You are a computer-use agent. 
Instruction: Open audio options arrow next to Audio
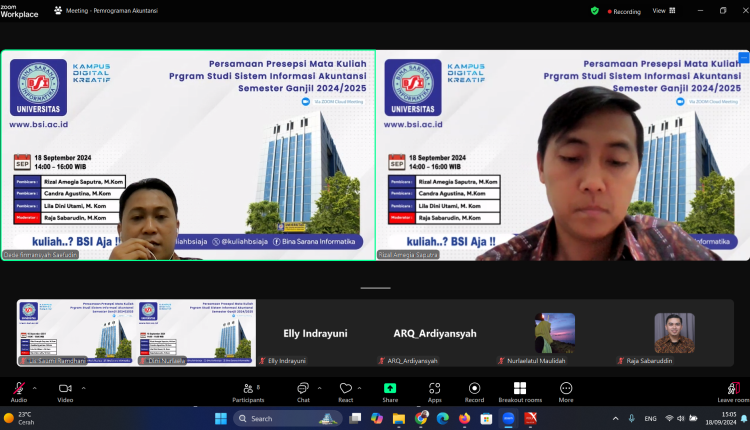point(34,388)
